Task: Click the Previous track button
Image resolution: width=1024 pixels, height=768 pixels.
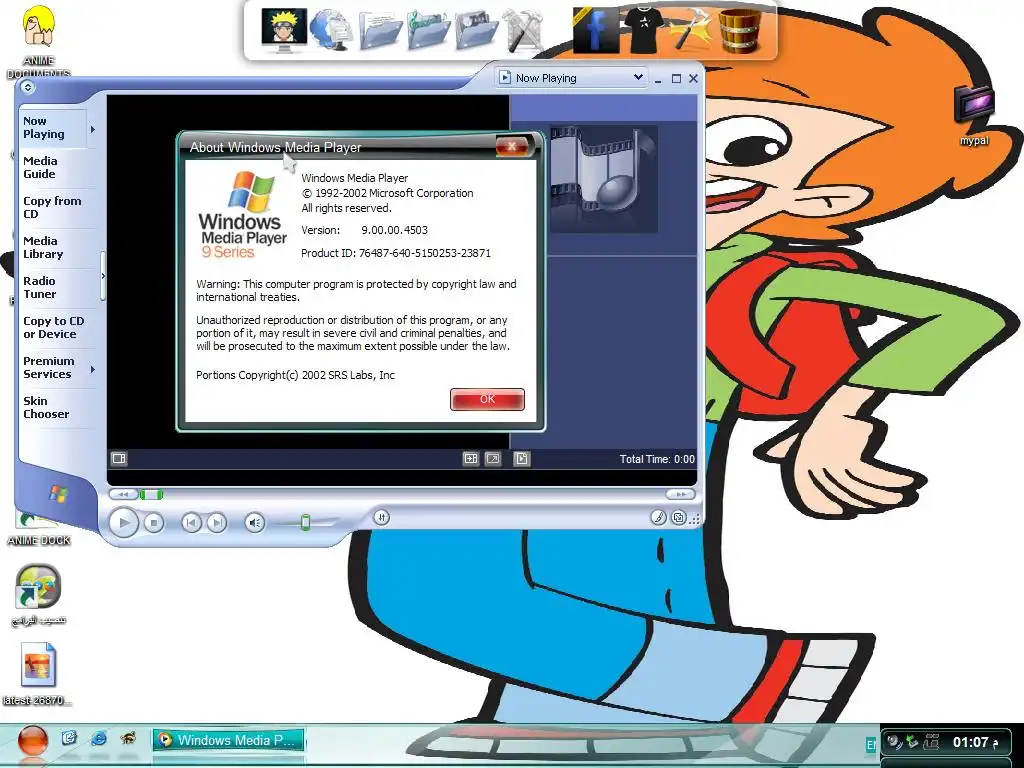Action: click(x=191, y=522)
